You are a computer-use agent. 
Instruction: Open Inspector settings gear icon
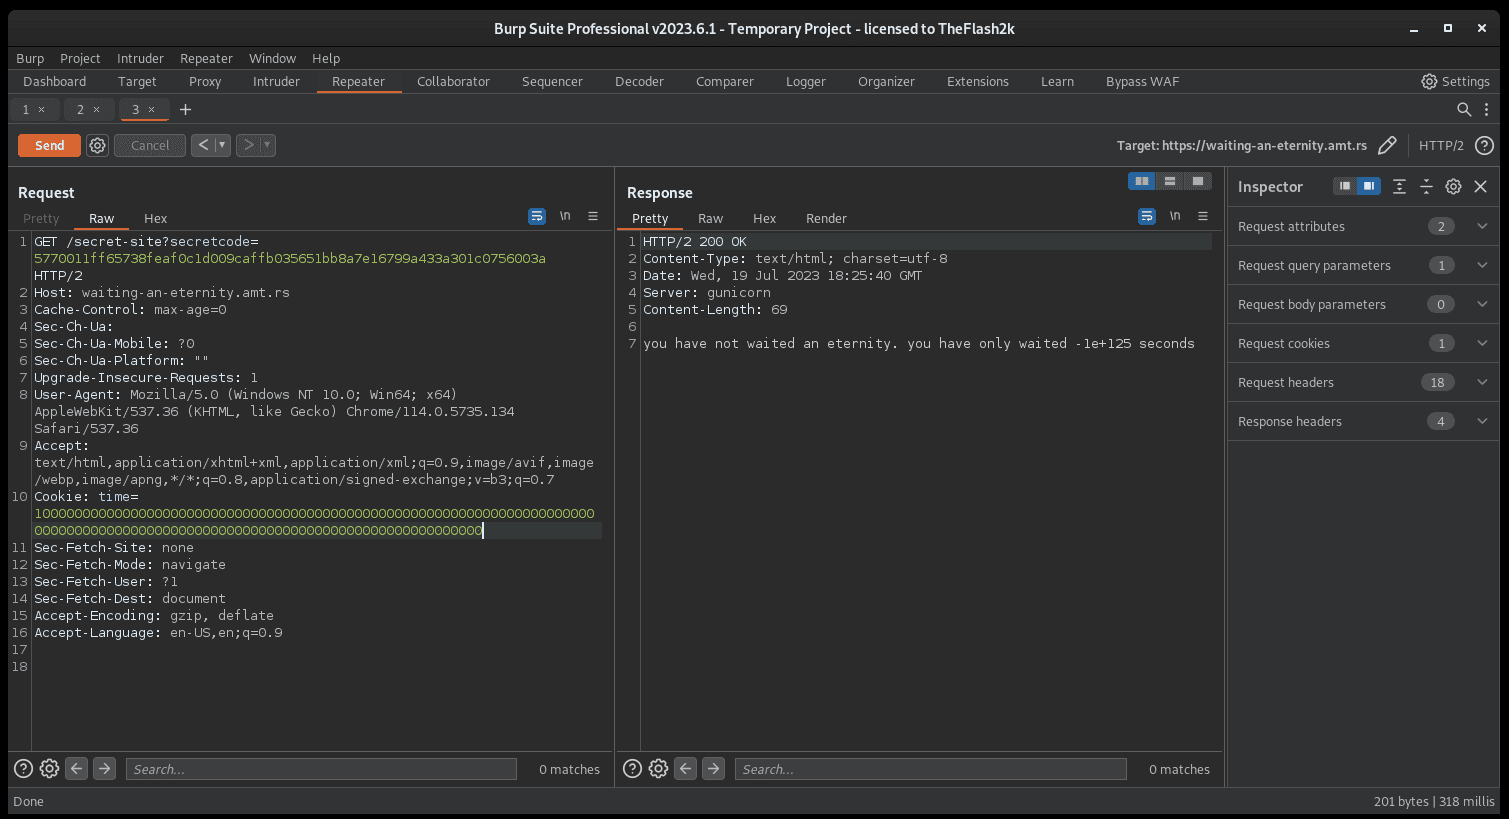point(1453,186)
